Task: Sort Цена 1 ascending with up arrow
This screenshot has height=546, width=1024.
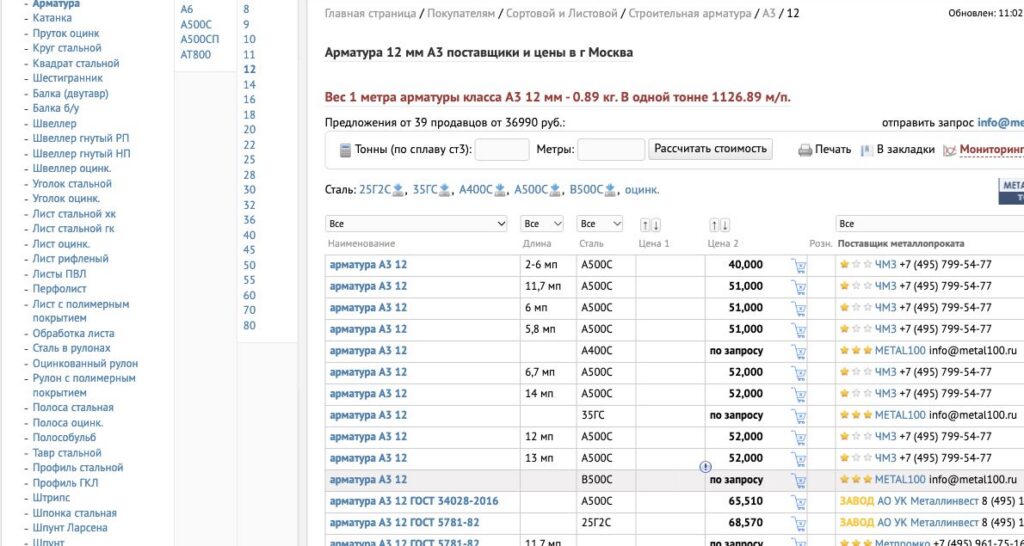Action: [645, 225]
